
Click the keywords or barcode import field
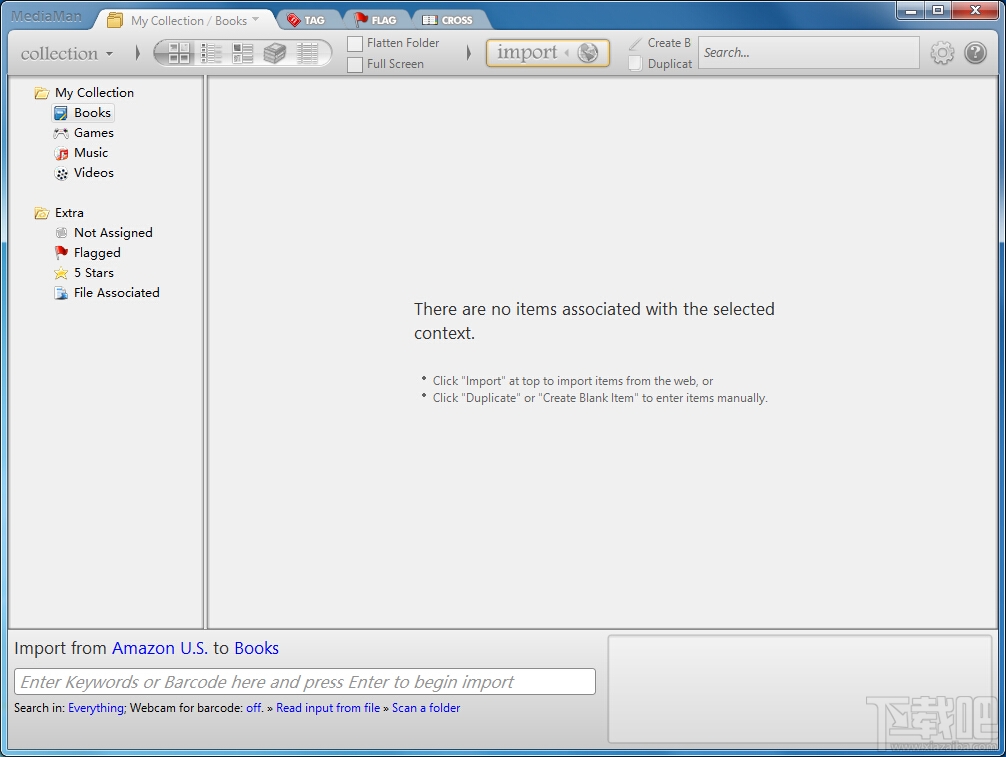click(x=305, y=681)
